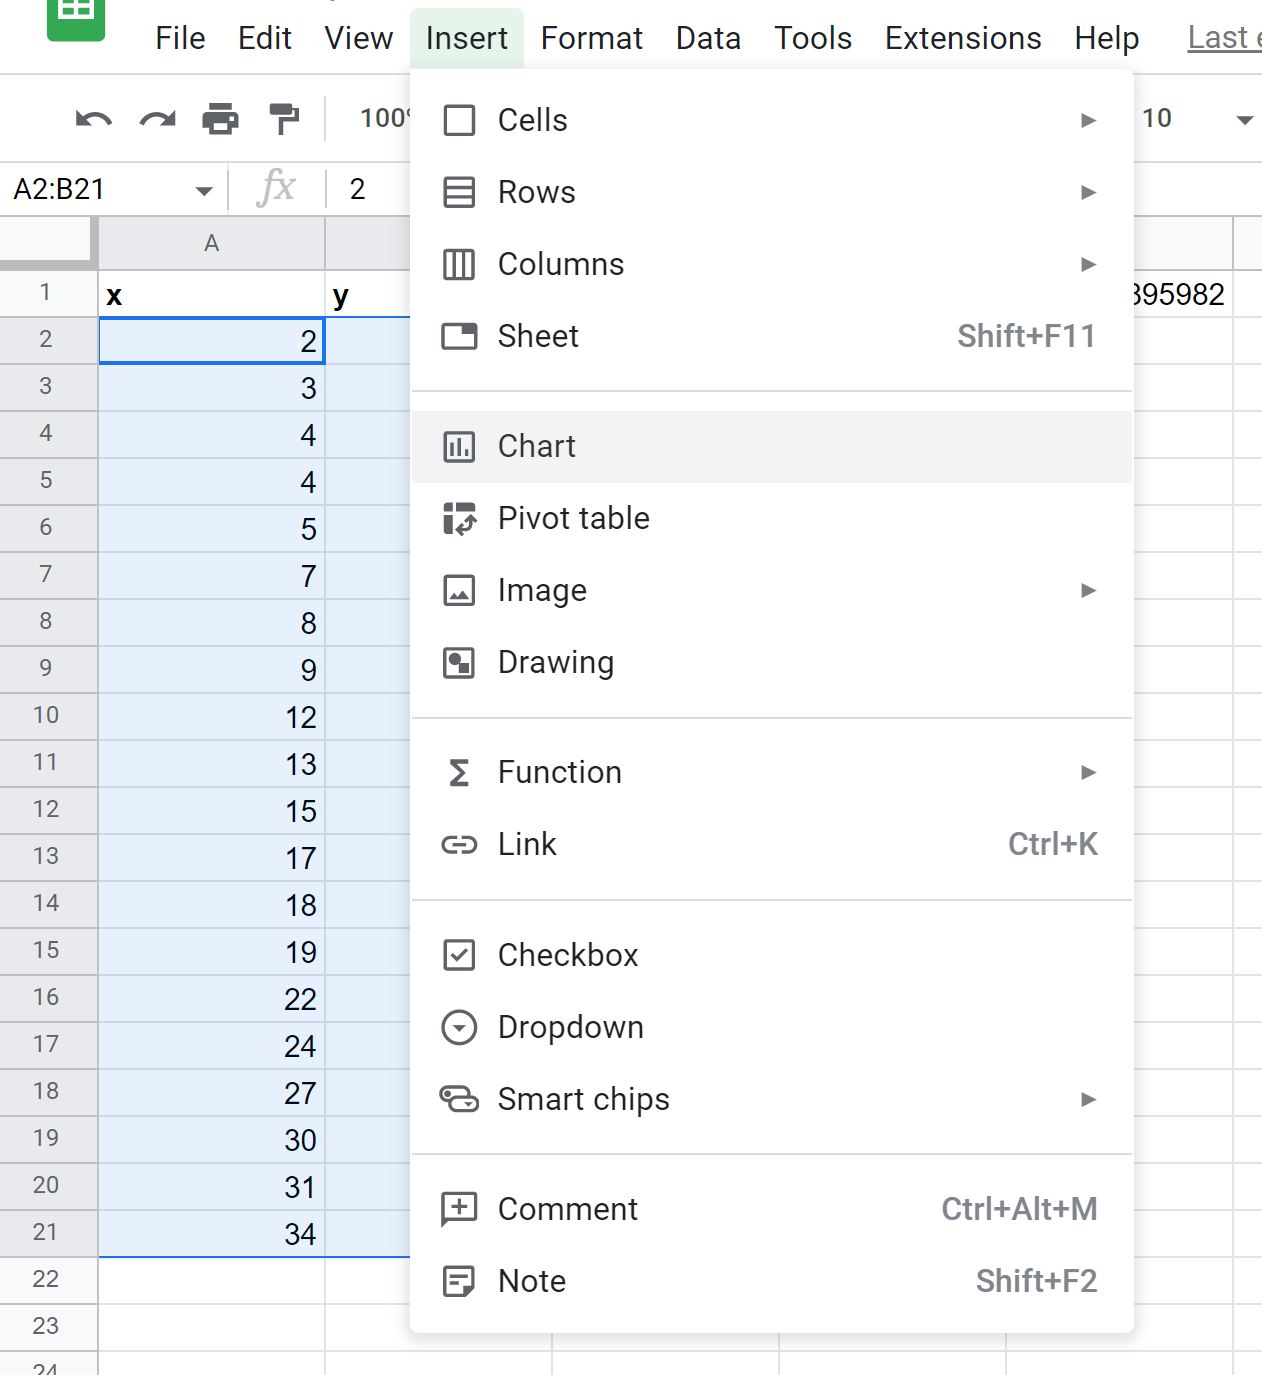
Task: Click cell with value 395982
Action: 1182,294
